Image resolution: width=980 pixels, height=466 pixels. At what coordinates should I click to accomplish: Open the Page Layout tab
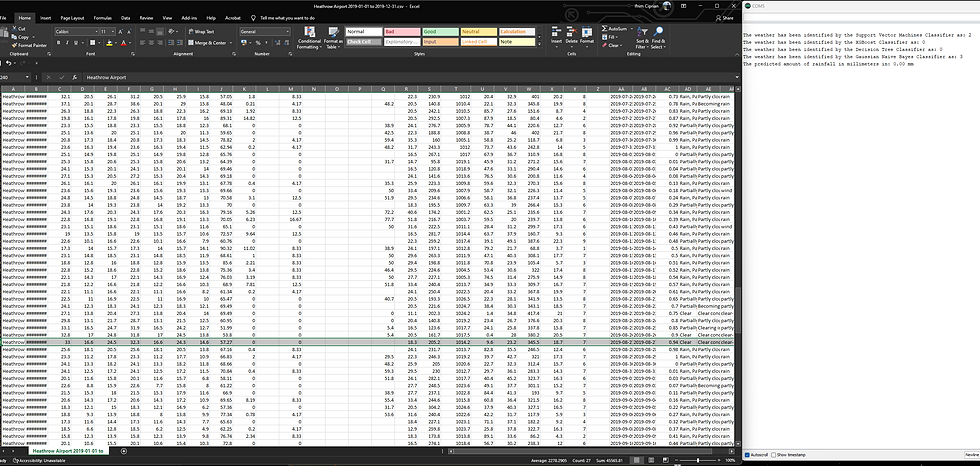coord(72,18)
